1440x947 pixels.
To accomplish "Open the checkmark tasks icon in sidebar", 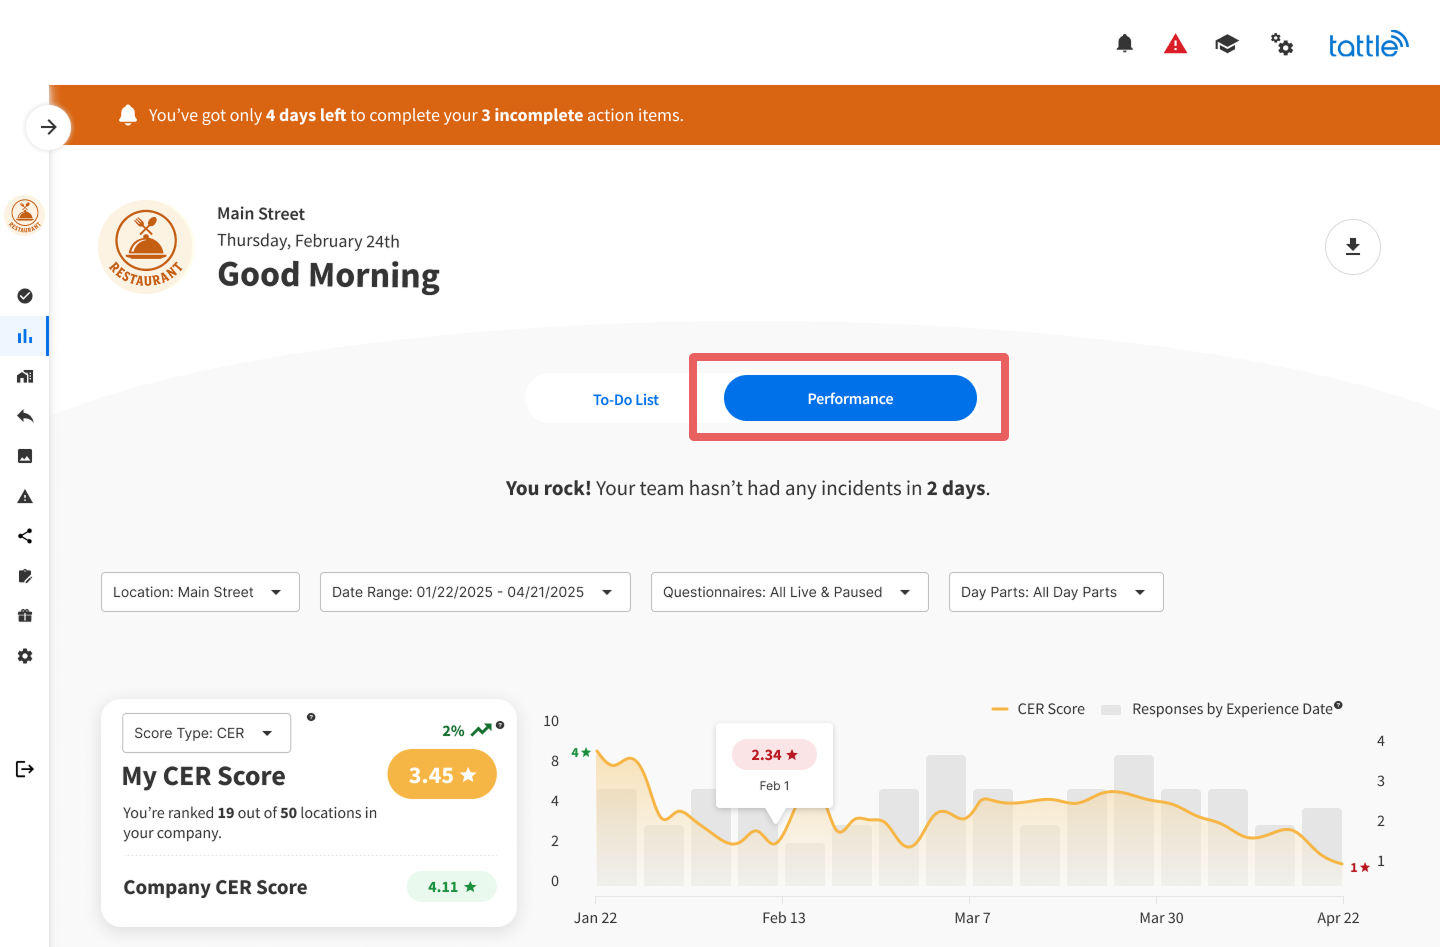I will pos(25,296).
